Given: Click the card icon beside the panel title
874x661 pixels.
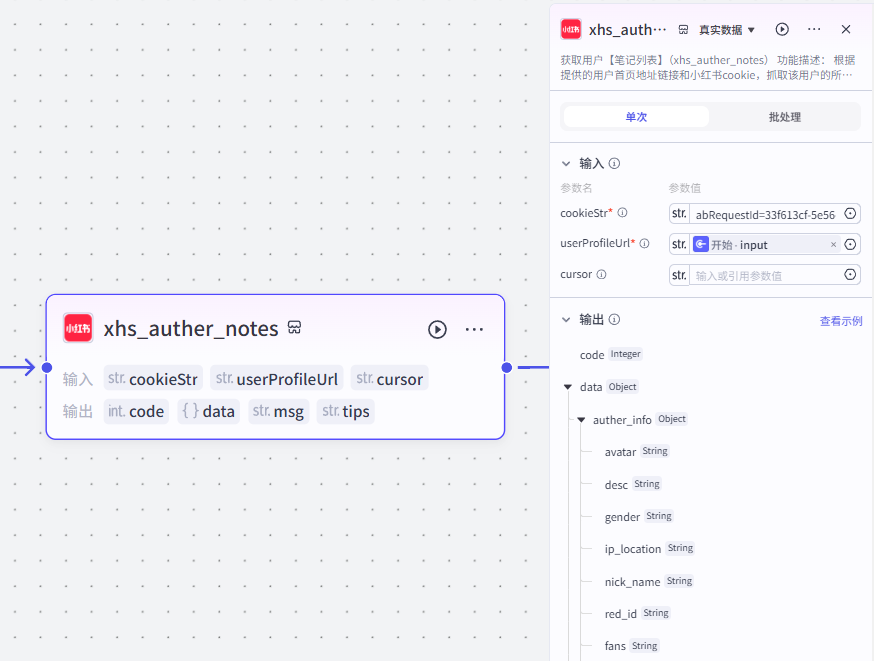Looking at the screenshot, I should (x=683, y=29).
